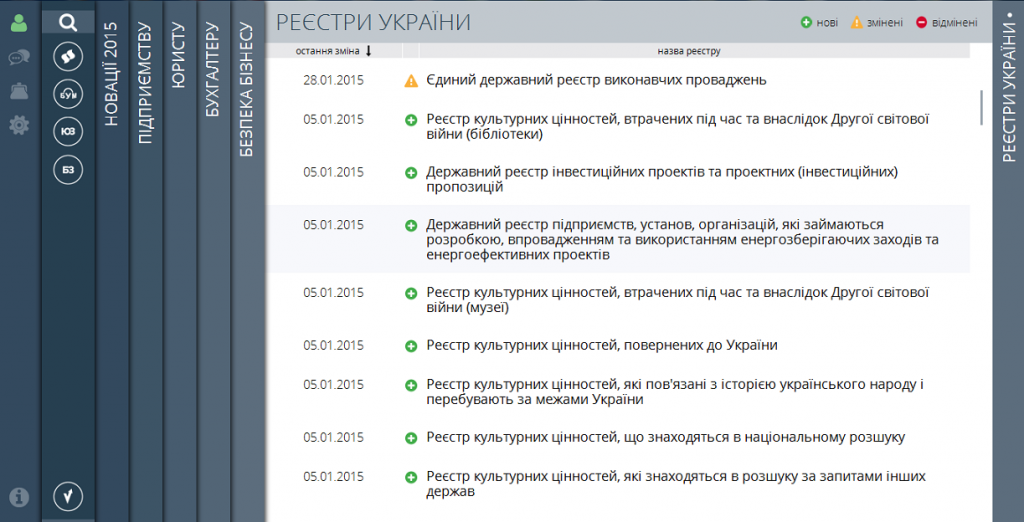
Task: Open the НОВАЦІЇ 2015 vertical tab
Action: coord(112,74)
